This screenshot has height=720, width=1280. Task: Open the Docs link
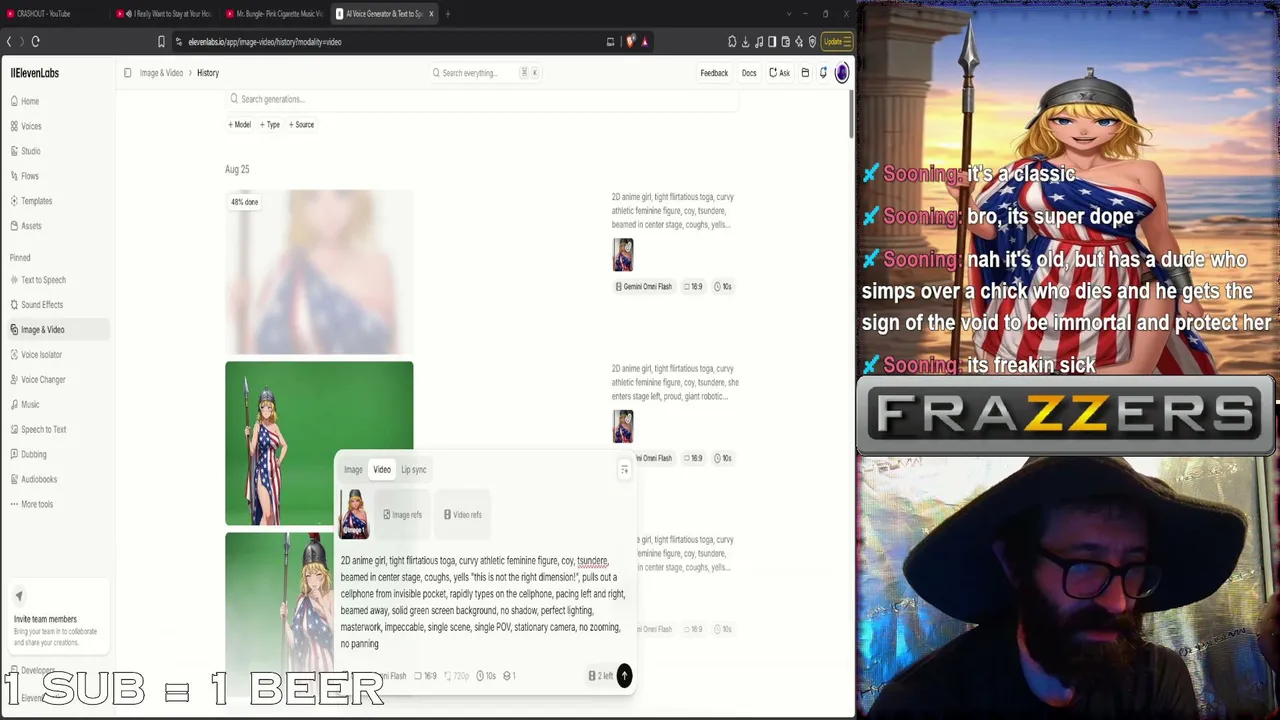click(x=749, y=73)
